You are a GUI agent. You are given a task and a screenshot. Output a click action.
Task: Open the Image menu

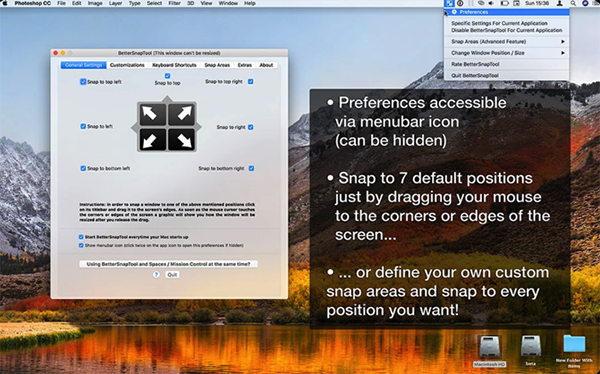click(95, 3)
